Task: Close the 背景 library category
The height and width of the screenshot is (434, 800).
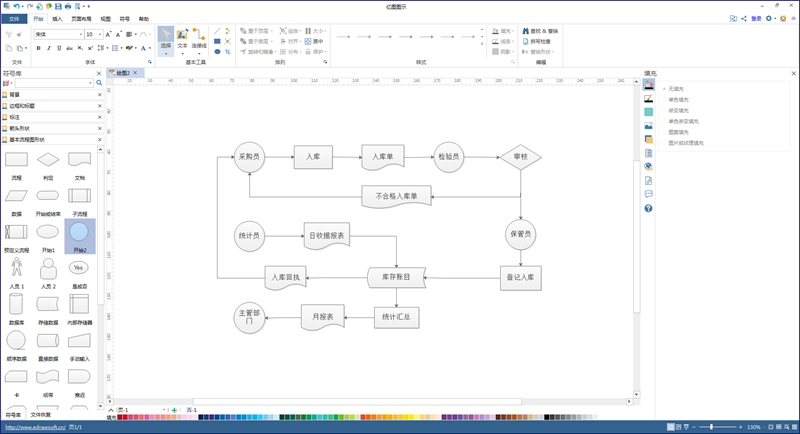Action: pyautogui.click(x=99, y=94)
